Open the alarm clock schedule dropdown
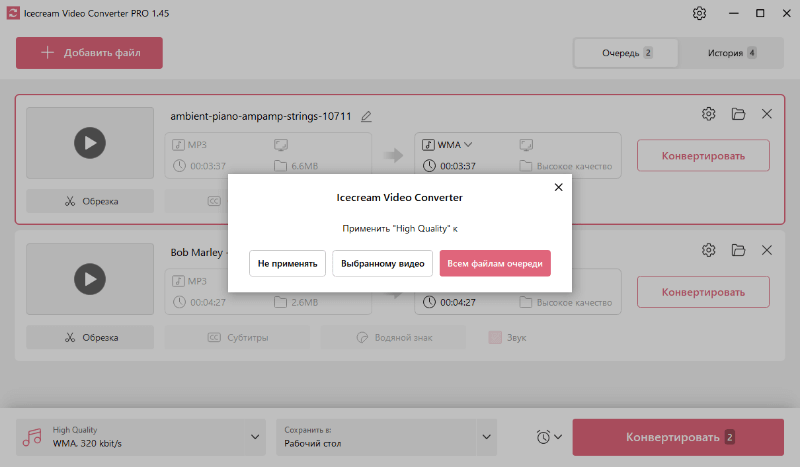800x467 pixels. click(549, 437)
